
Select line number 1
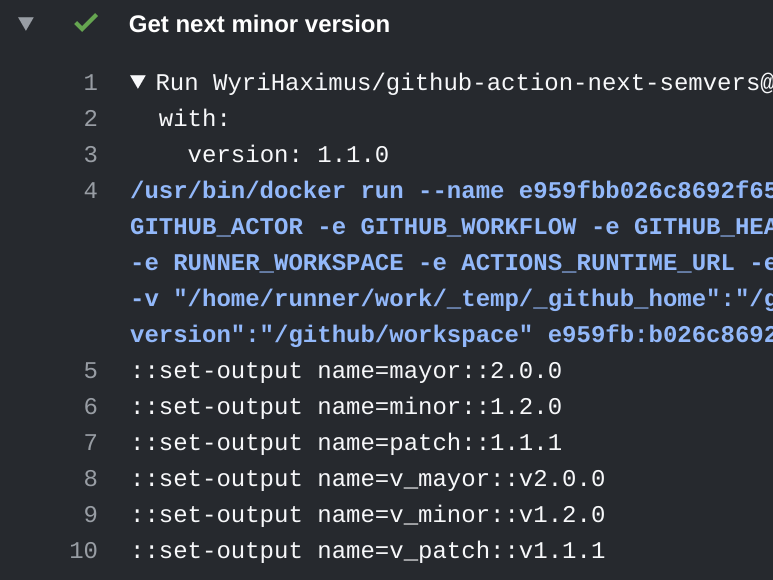(91, 83)
